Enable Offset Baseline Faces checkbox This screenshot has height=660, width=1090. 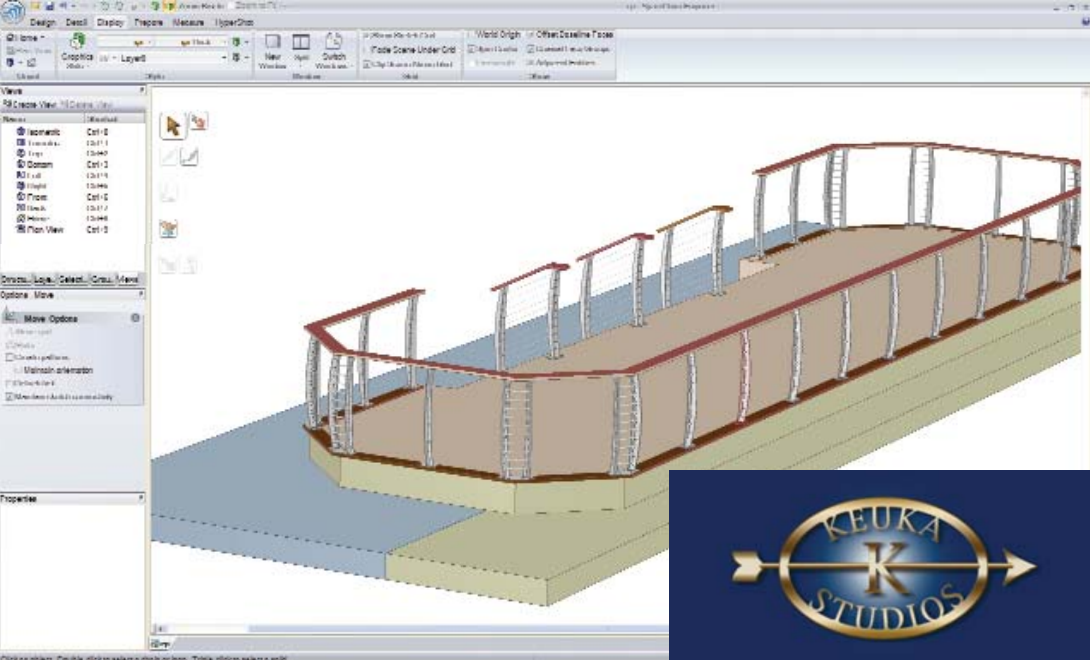pos(530,34)
